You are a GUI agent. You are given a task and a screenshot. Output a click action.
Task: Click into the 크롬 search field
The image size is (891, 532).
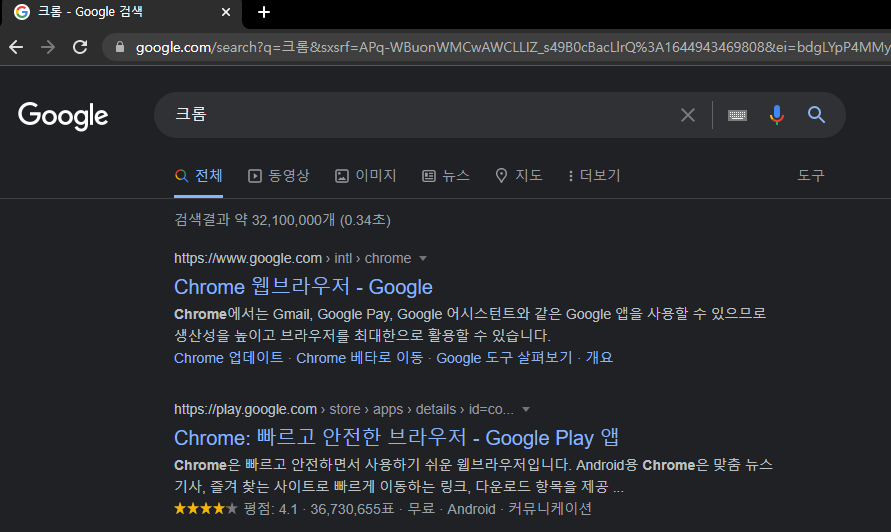(x=420, y=115)
